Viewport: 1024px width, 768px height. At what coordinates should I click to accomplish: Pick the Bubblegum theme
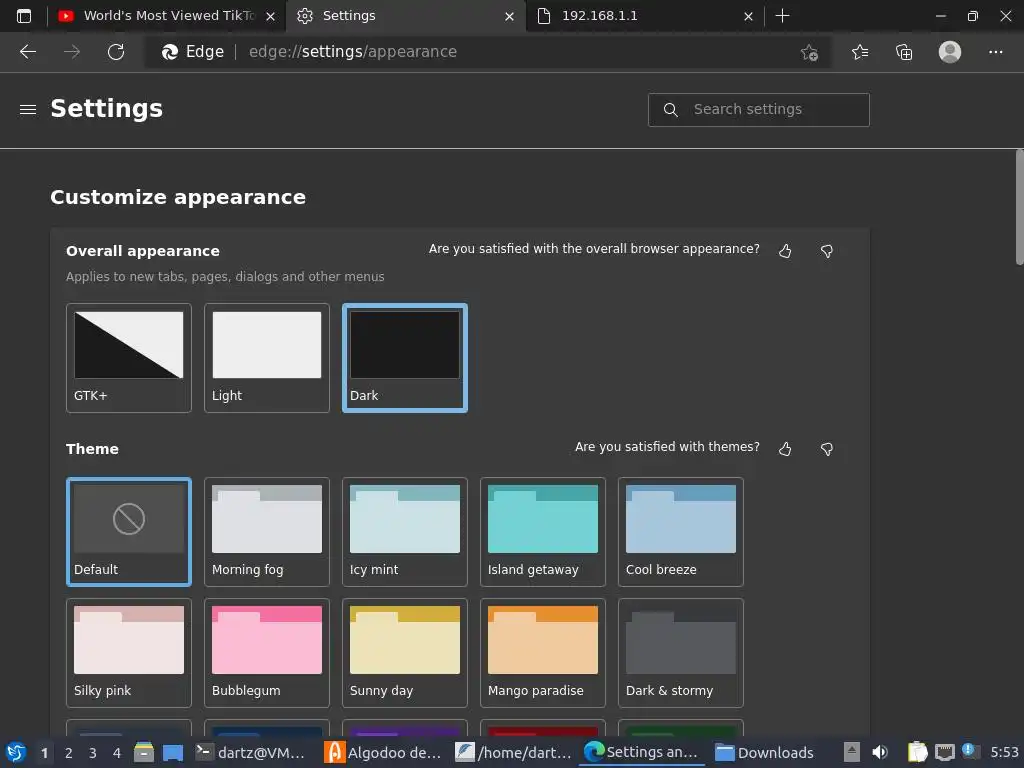click(x=266, y=653)
